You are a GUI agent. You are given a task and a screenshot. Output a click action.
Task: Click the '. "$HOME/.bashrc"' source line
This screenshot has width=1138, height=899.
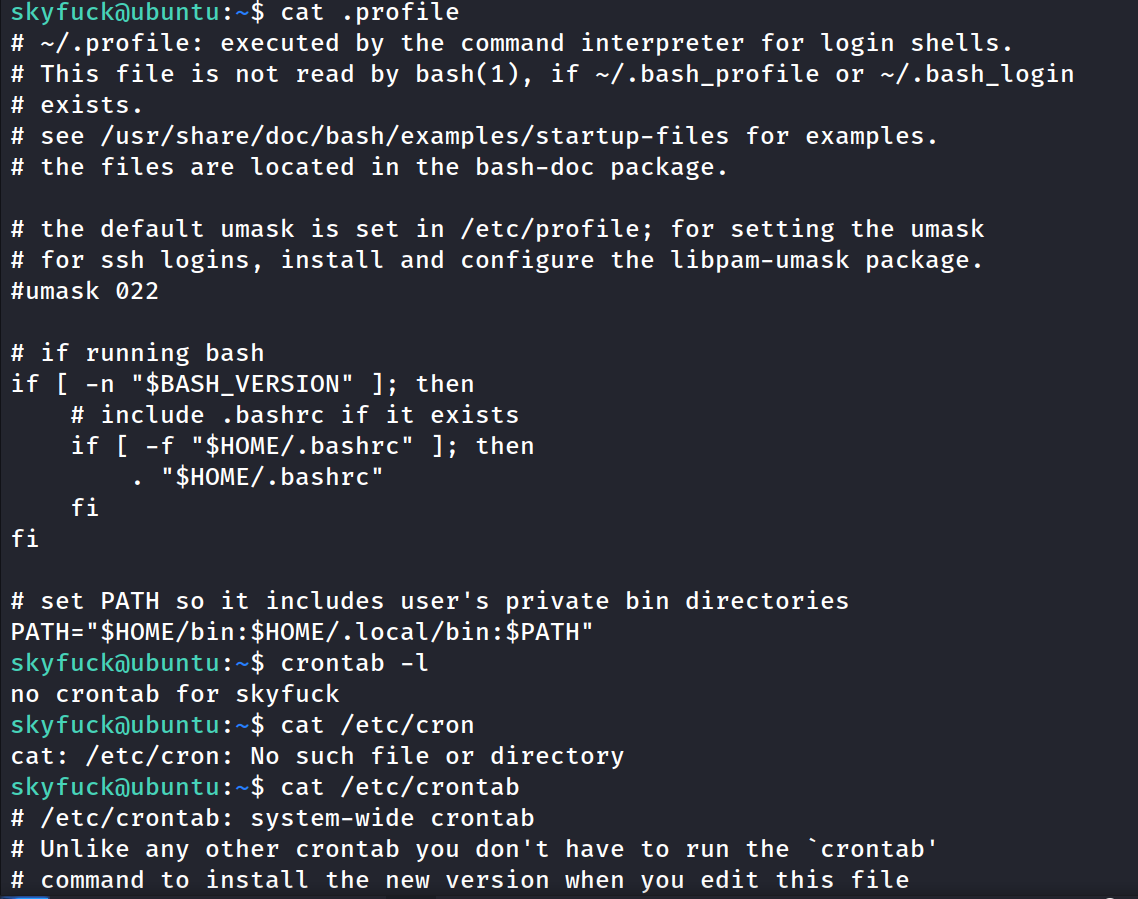(x=258, y=477)
